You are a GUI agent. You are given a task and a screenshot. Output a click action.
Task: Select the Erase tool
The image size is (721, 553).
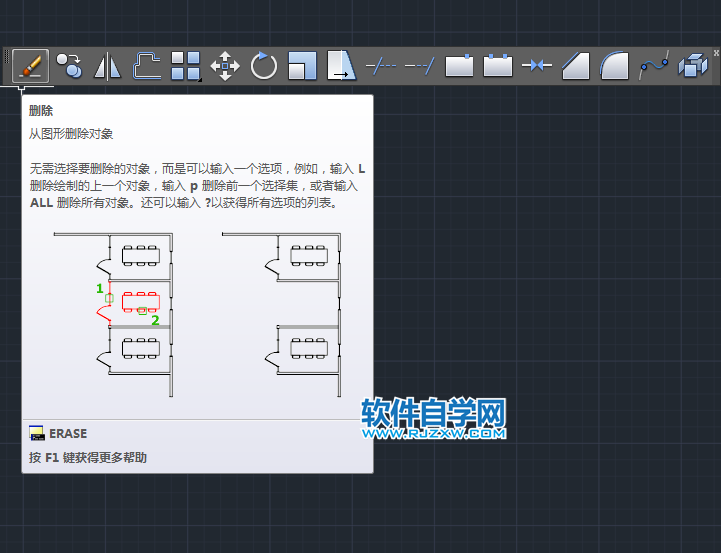(30, 66)
